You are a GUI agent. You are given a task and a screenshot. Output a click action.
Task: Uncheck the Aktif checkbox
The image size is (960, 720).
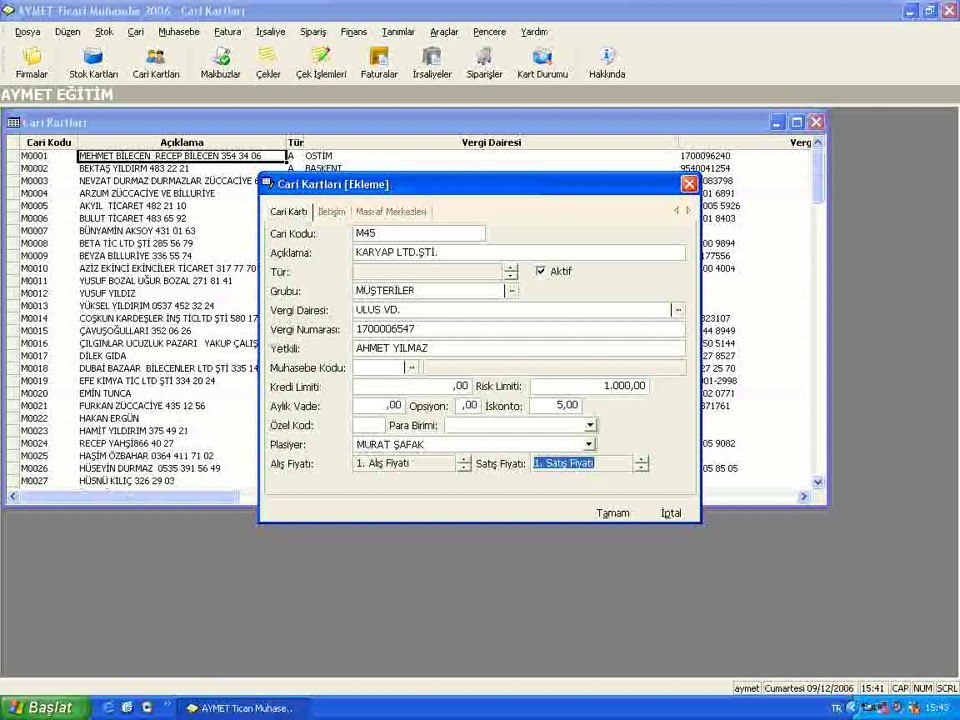click(x=541, y=271)
